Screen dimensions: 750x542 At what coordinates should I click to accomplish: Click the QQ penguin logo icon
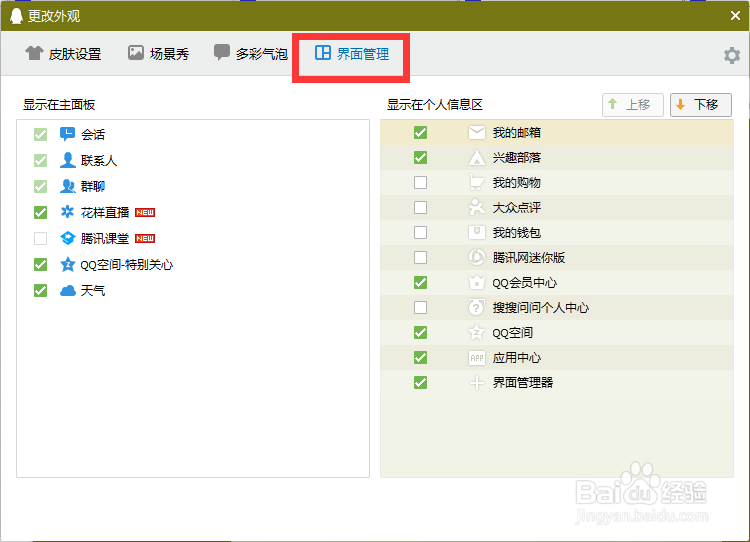[16, 16]
